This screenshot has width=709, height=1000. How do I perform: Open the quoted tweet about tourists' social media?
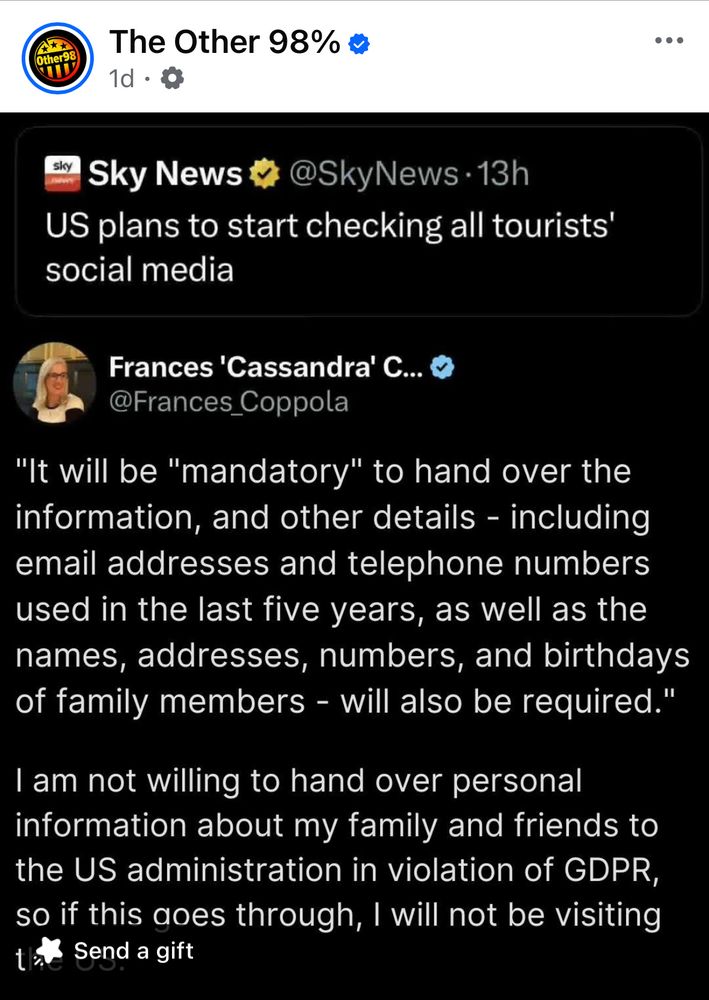click(358, 221)
